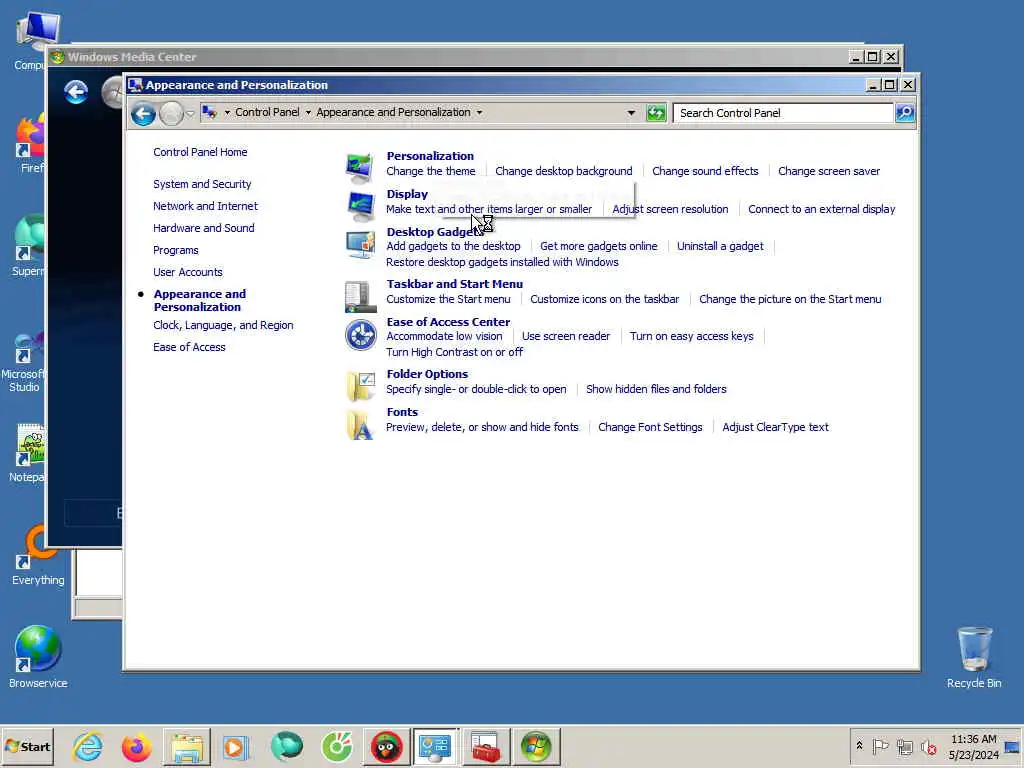This screenshot has width=1024, height=768.
Task: Click the Fonts category icon
Action: [x=360, y=424]
